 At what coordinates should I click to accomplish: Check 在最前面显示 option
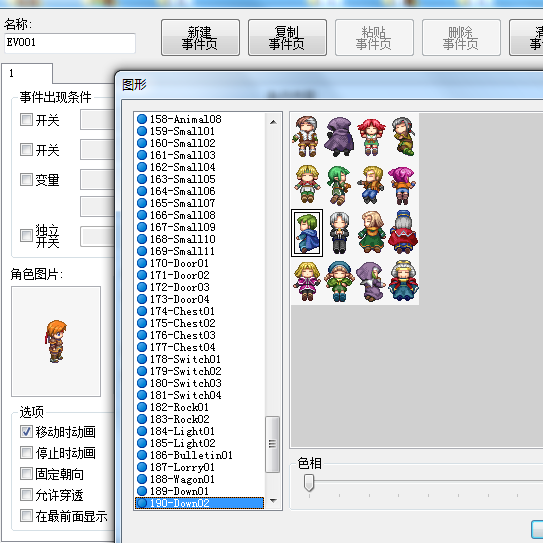[26, 516]
